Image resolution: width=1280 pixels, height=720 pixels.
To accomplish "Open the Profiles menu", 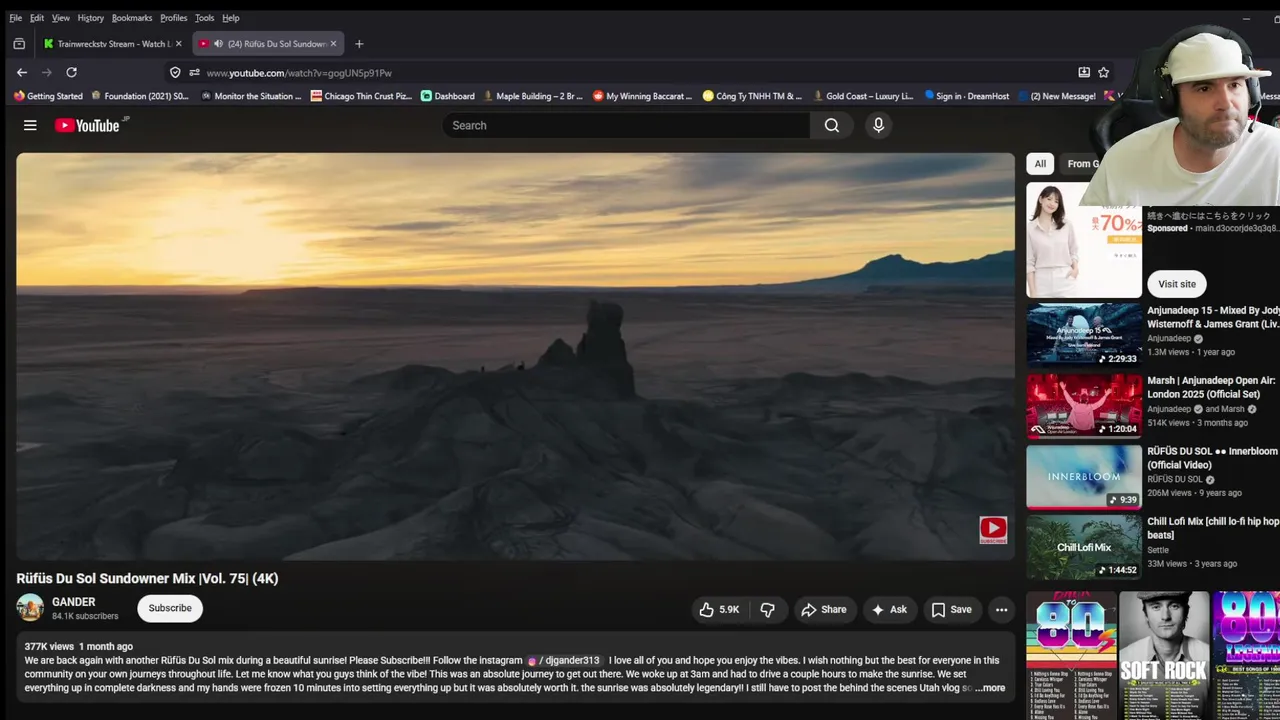I will point(173,18).
